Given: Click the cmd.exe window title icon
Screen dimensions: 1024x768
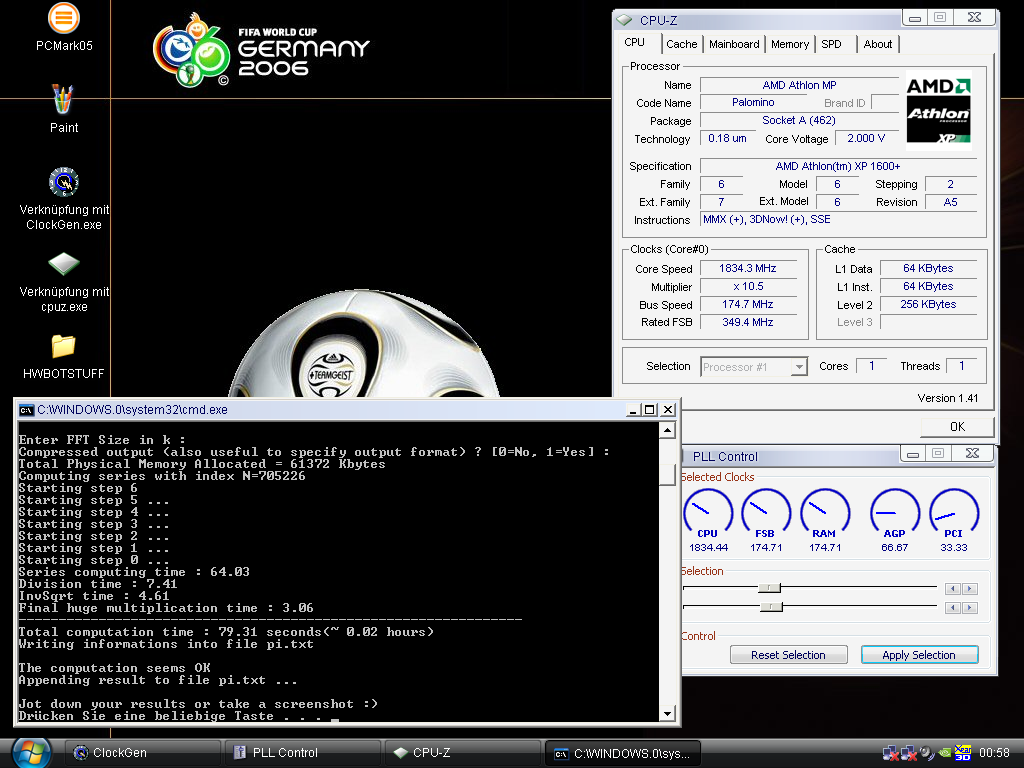Looking at the screenshot, I should pos(26,410).
